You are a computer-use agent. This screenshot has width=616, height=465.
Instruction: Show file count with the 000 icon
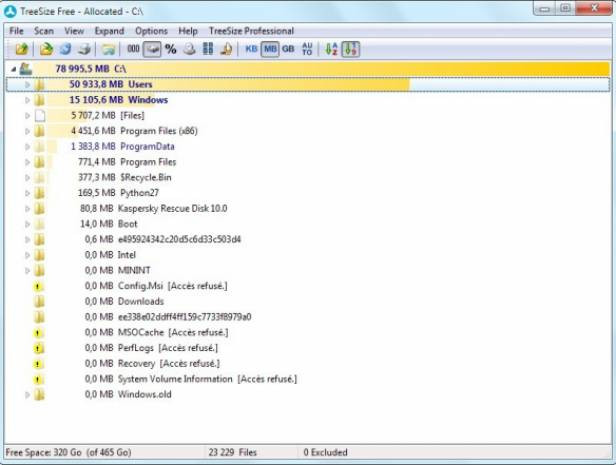click(133, 49)
